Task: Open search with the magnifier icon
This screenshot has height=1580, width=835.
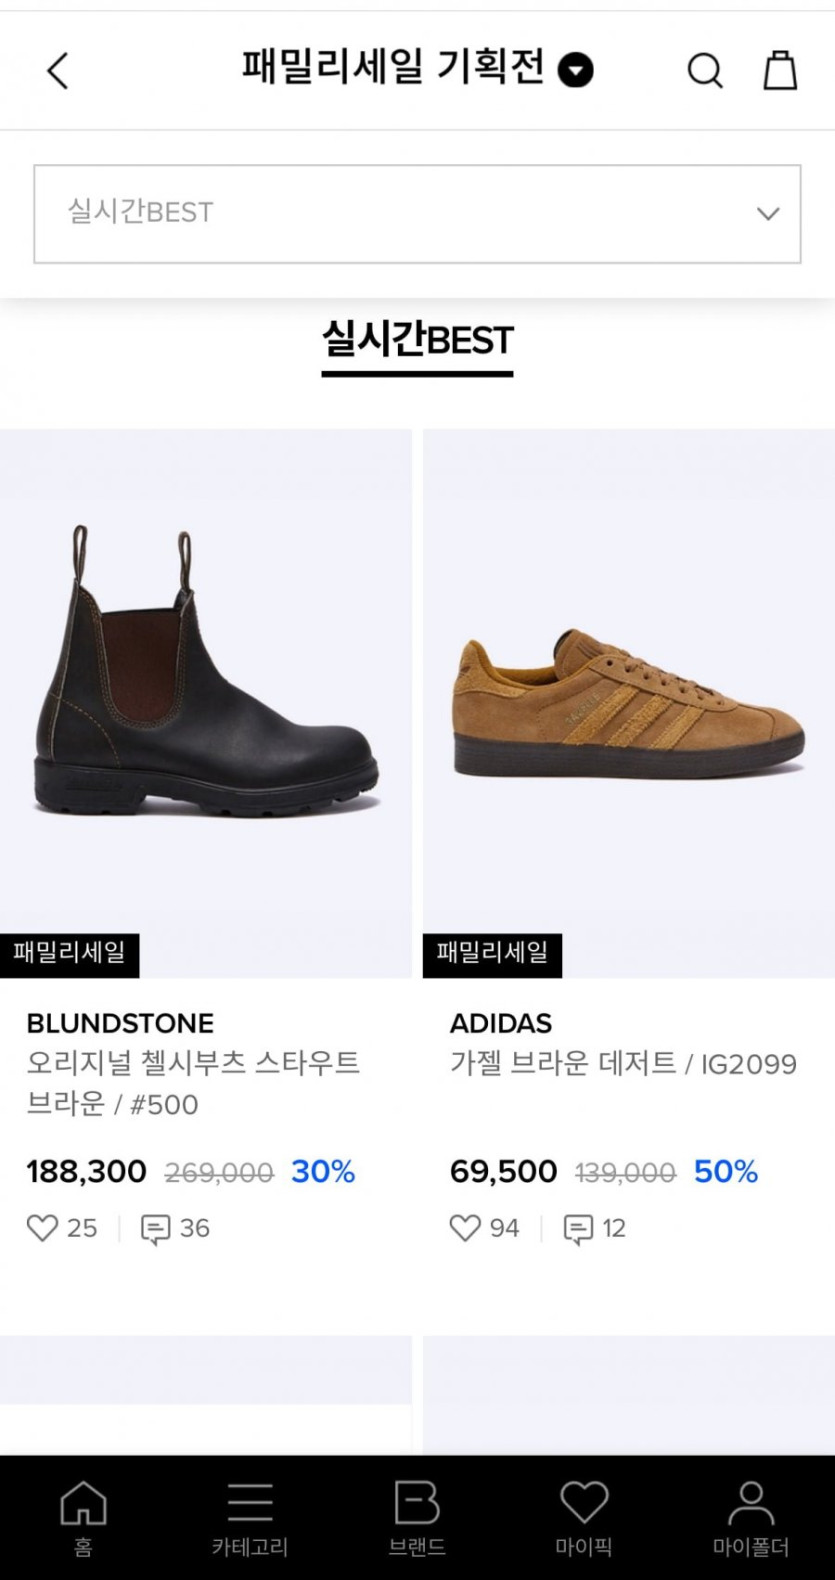Action: point(704,71)
